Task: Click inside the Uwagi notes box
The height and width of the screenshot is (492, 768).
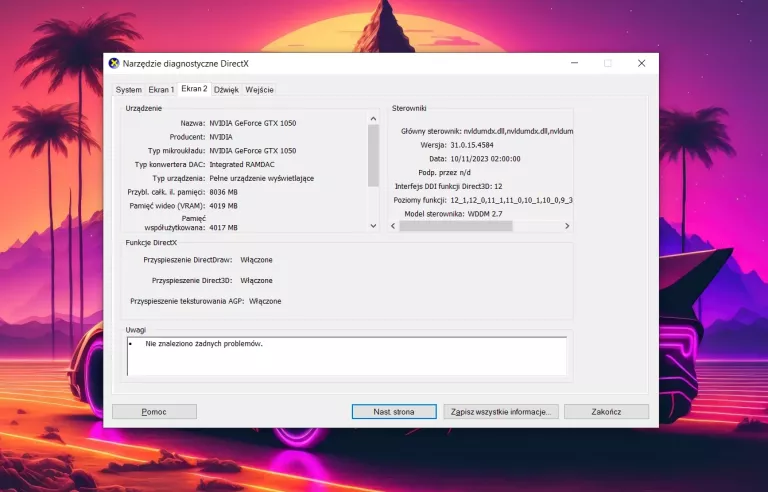Action: 347,356
